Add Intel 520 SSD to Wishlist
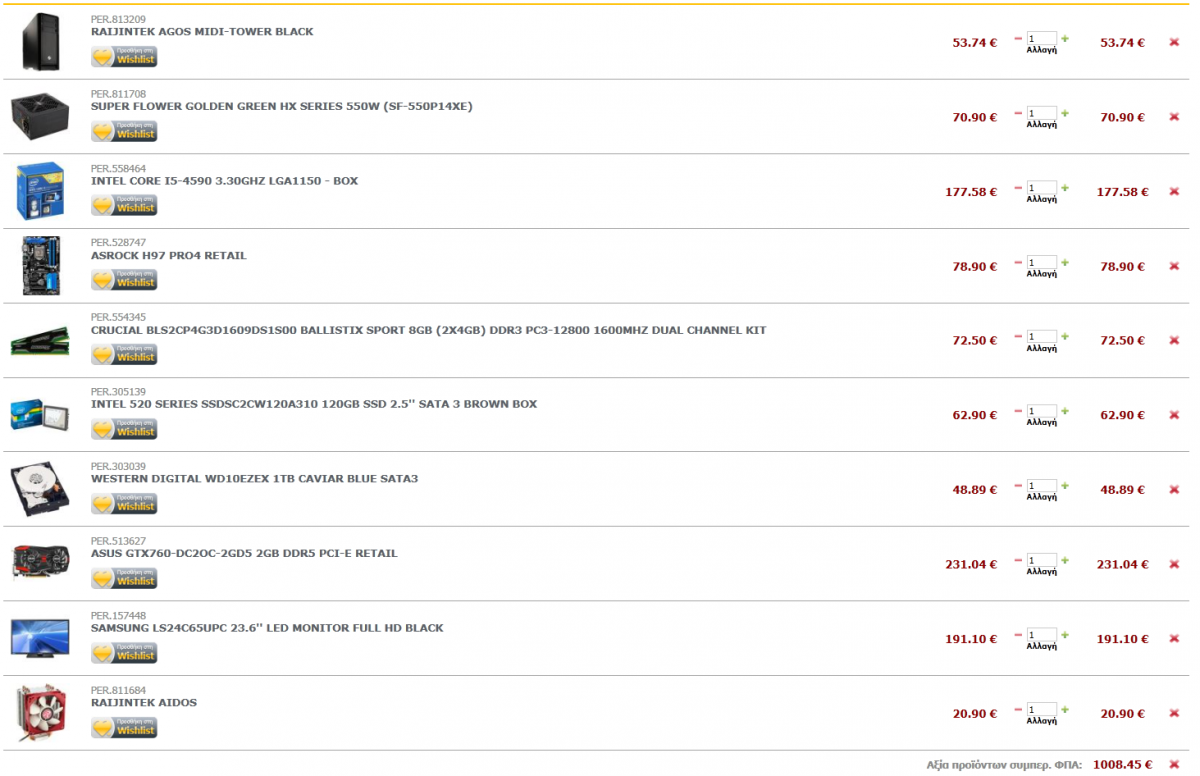Image resolution: width=1200 pixels, height=776 pixels. [124, 430]
